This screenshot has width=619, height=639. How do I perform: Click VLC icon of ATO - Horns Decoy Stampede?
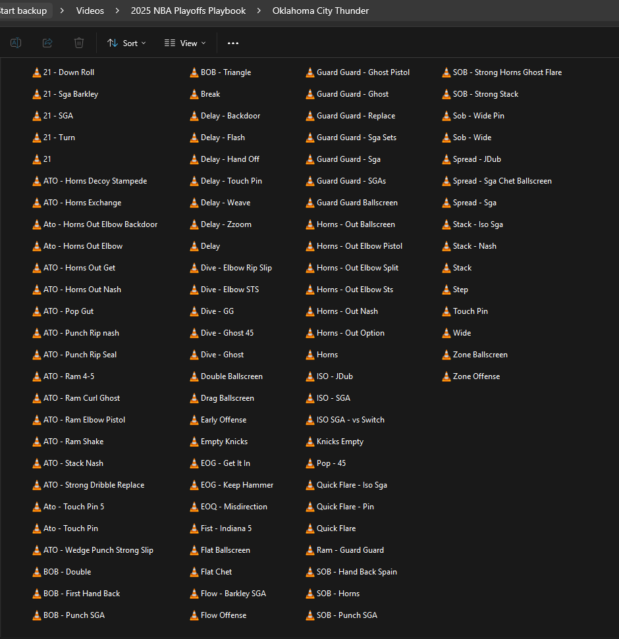[37, 181]
